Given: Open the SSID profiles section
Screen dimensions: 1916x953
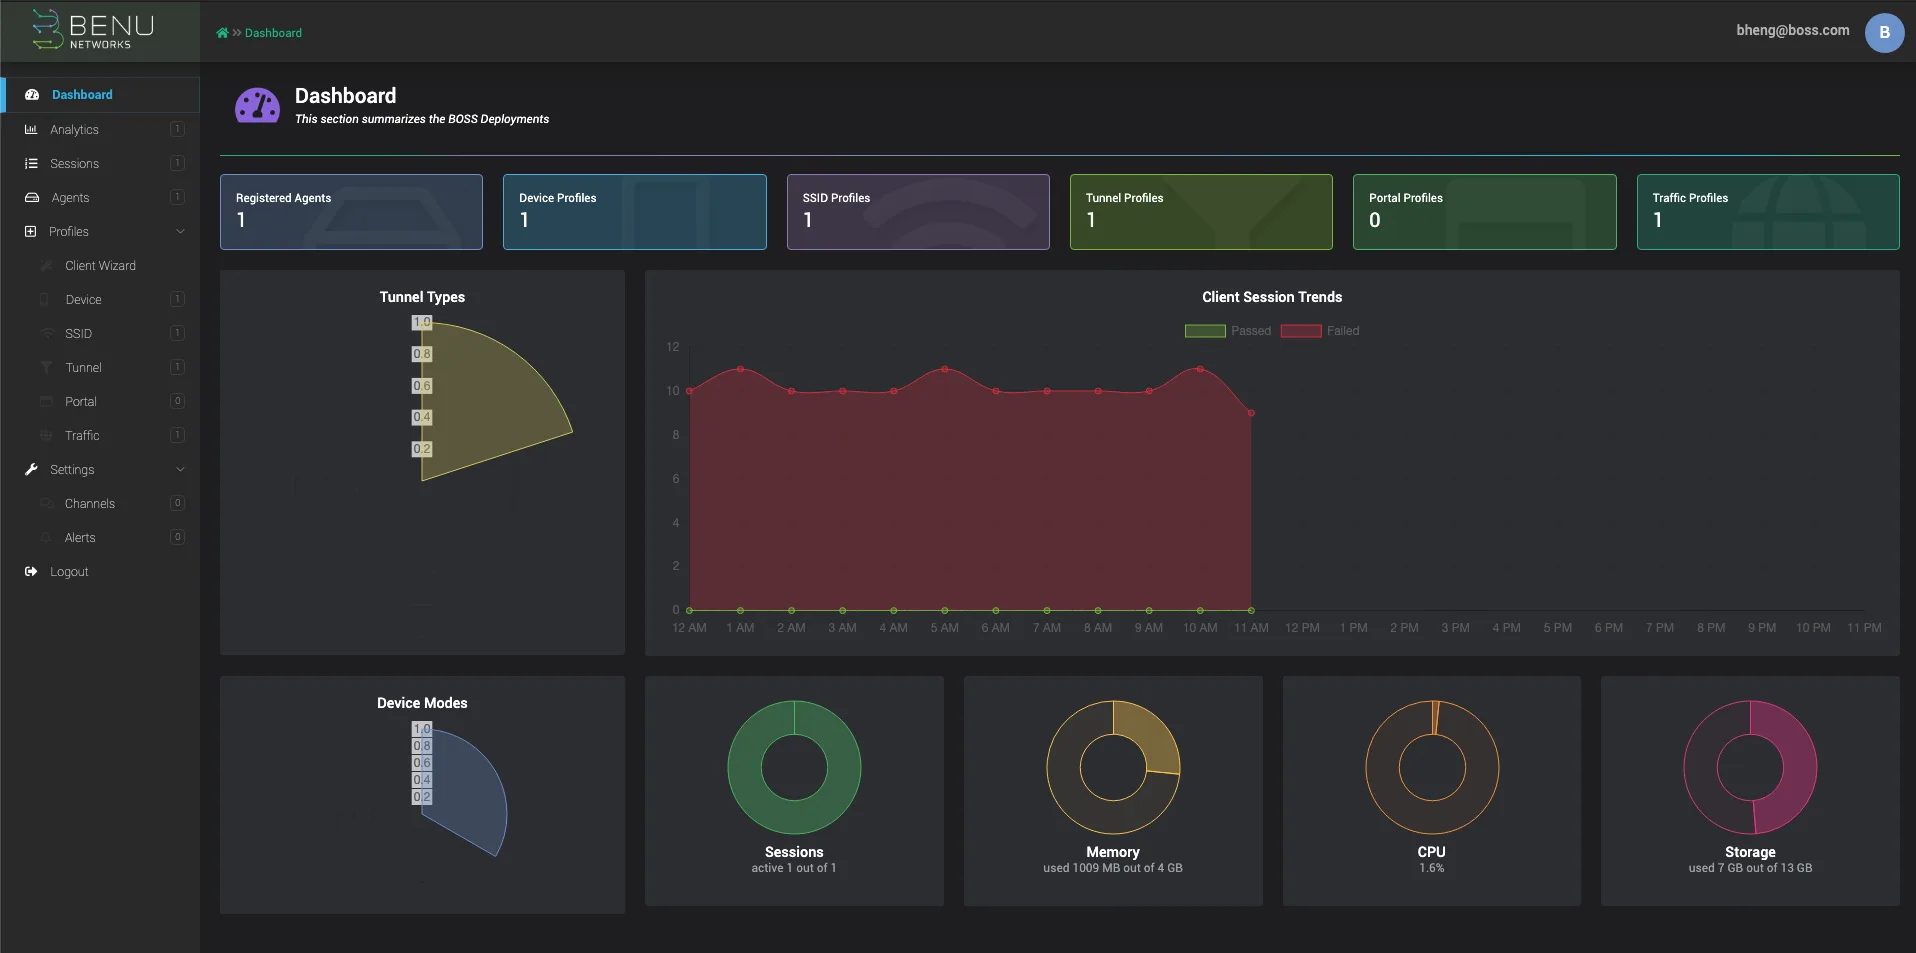Looking at the screenshot, I should [79, 333].
